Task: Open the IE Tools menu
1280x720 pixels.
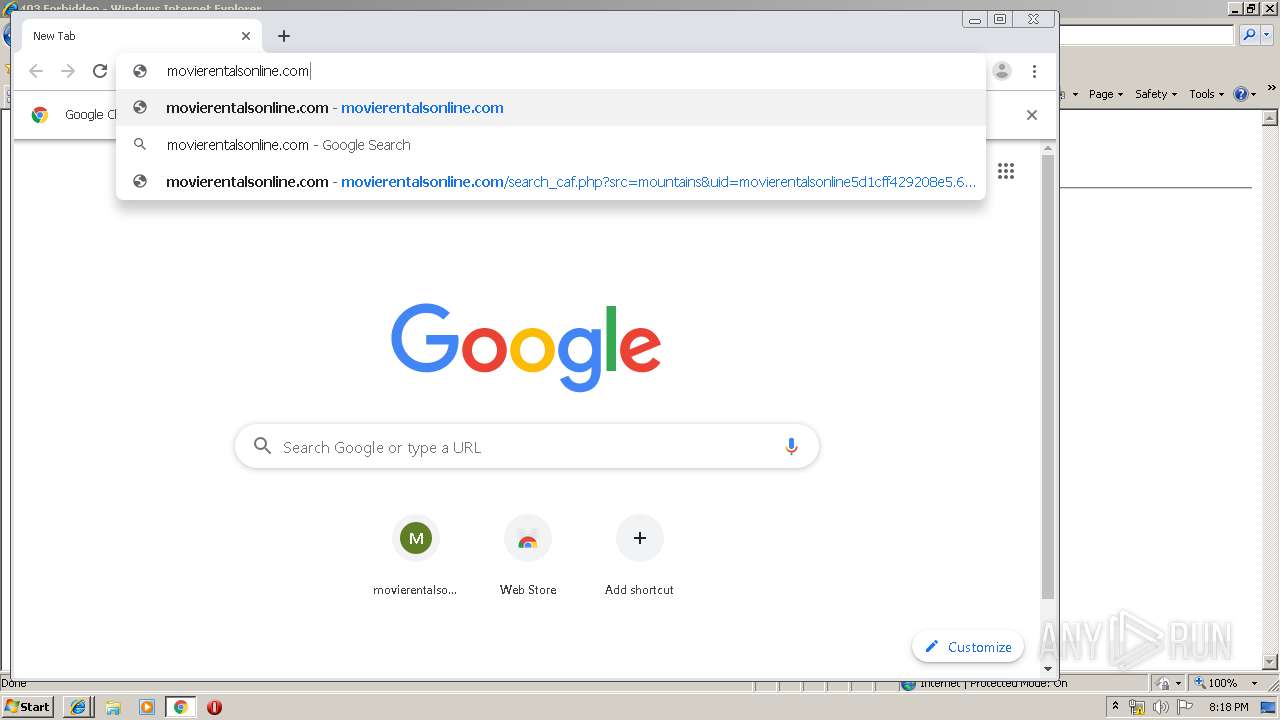Action: (x=1206, y=94)
